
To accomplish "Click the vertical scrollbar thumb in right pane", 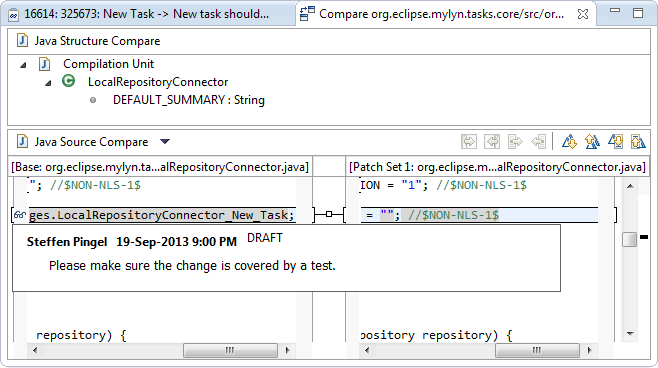I will point(629,240).
